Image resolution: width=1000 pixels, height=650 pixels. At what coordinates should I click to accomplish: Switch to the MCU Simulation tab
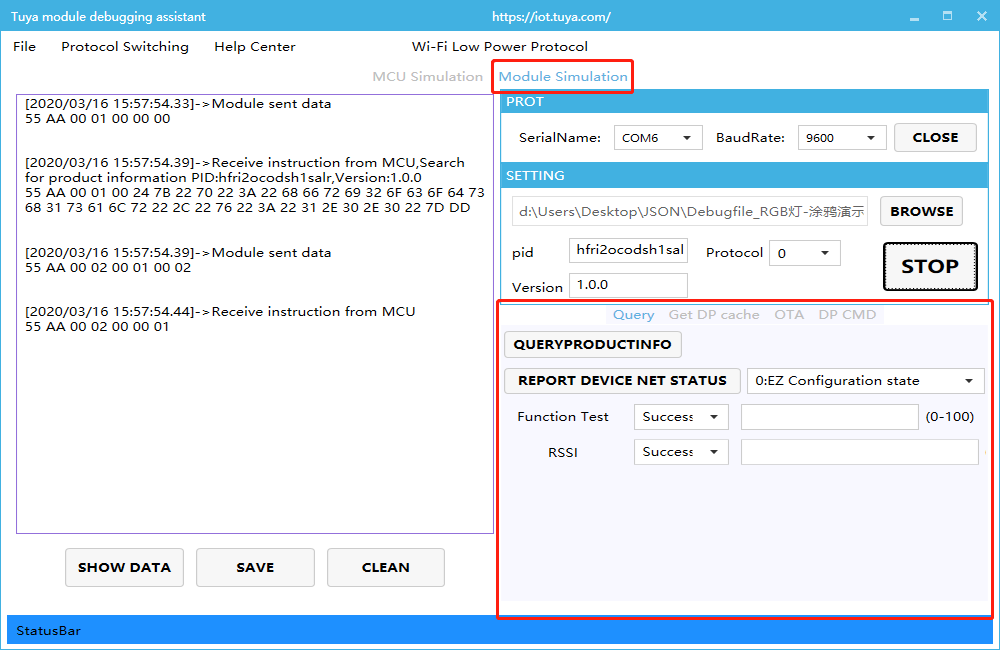427,77
